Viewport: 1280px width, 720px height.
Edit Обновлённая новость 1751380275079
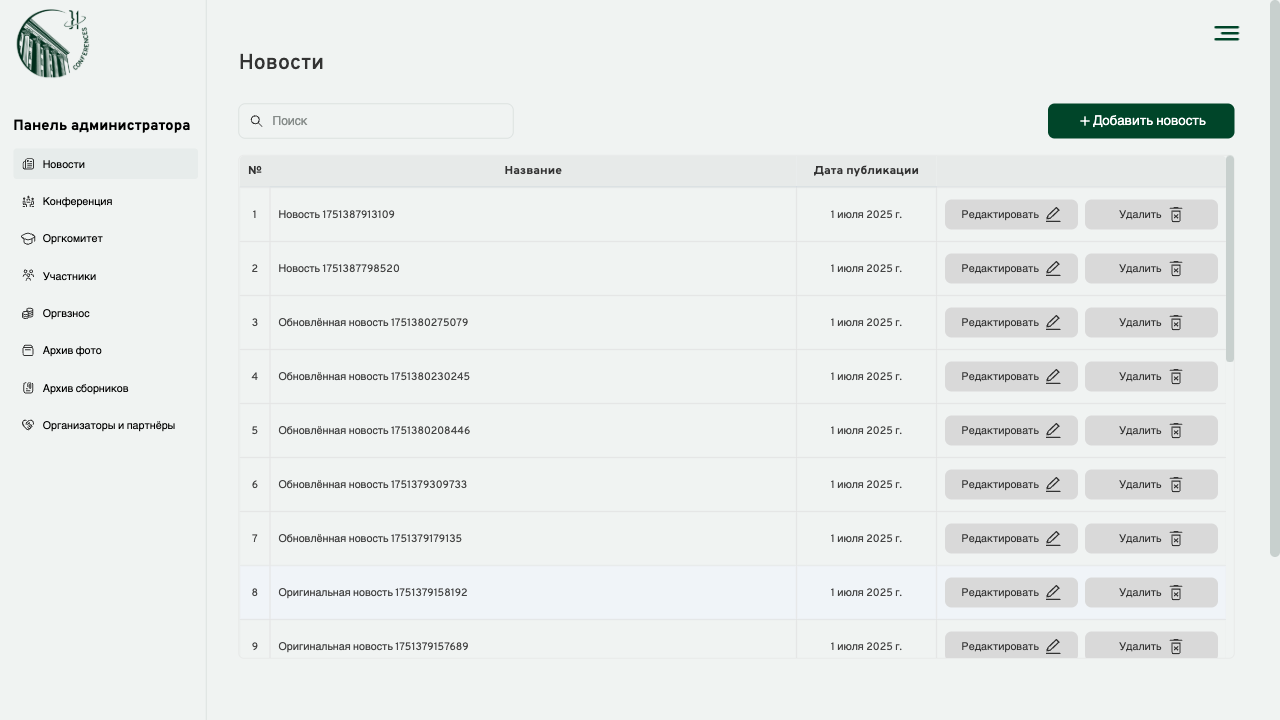1010,323
